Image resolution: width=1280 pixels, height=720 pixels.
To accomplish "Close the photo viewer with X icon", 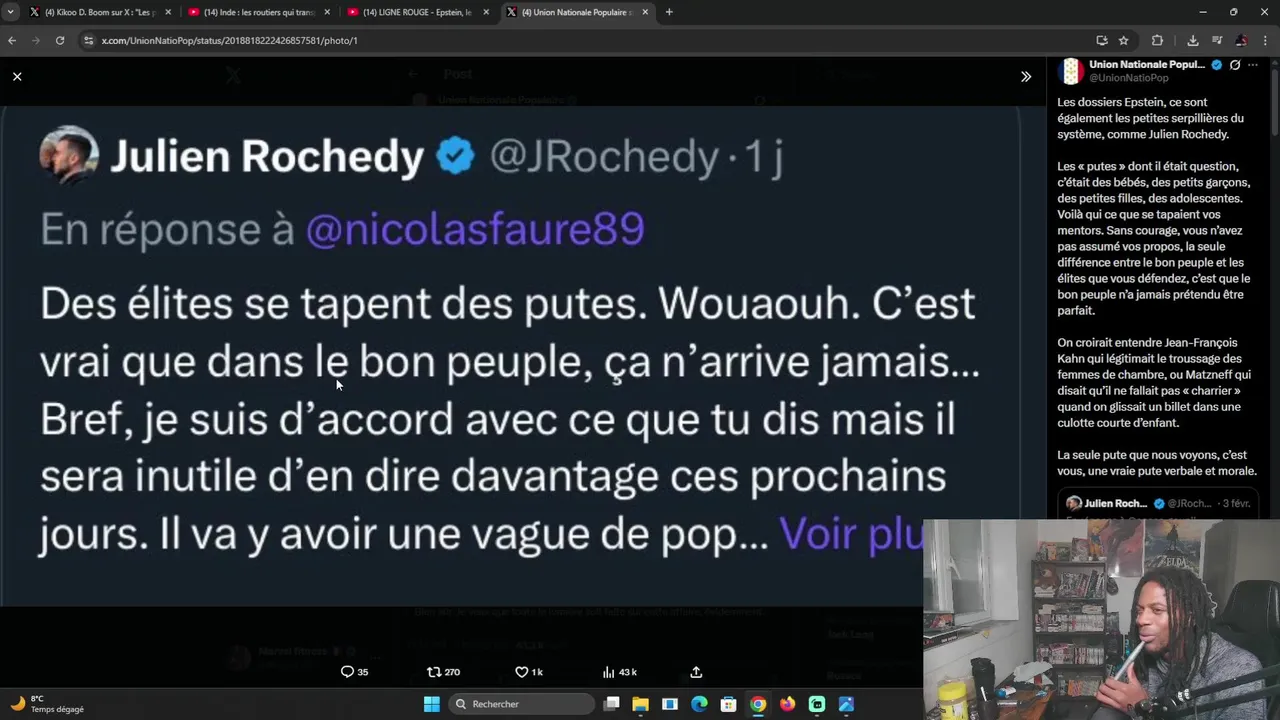I will tap(17, 76).
